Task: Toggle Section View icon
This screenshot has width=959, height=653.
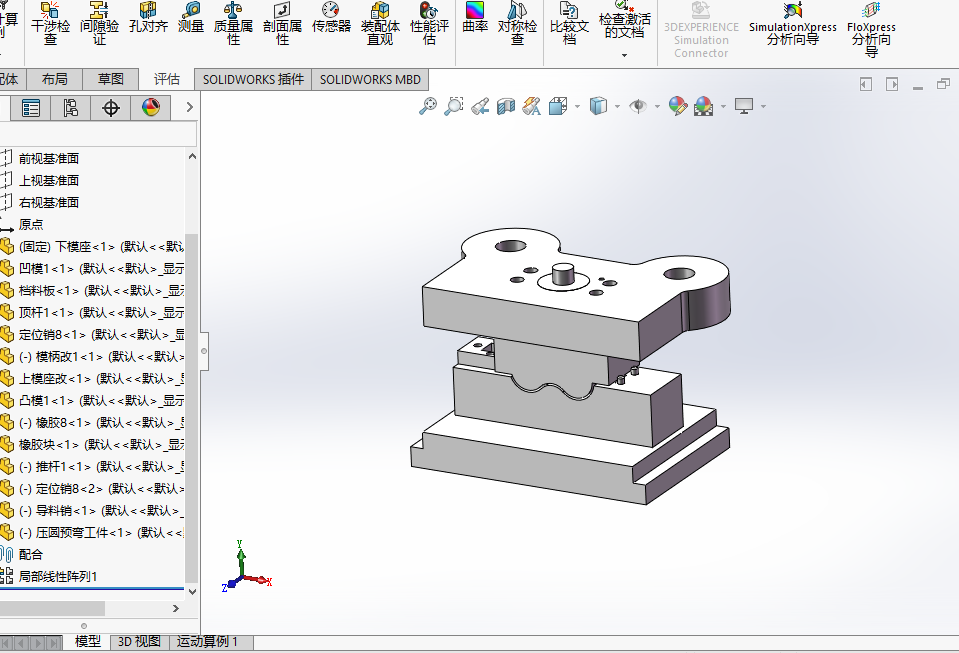Action: point(506,106)
